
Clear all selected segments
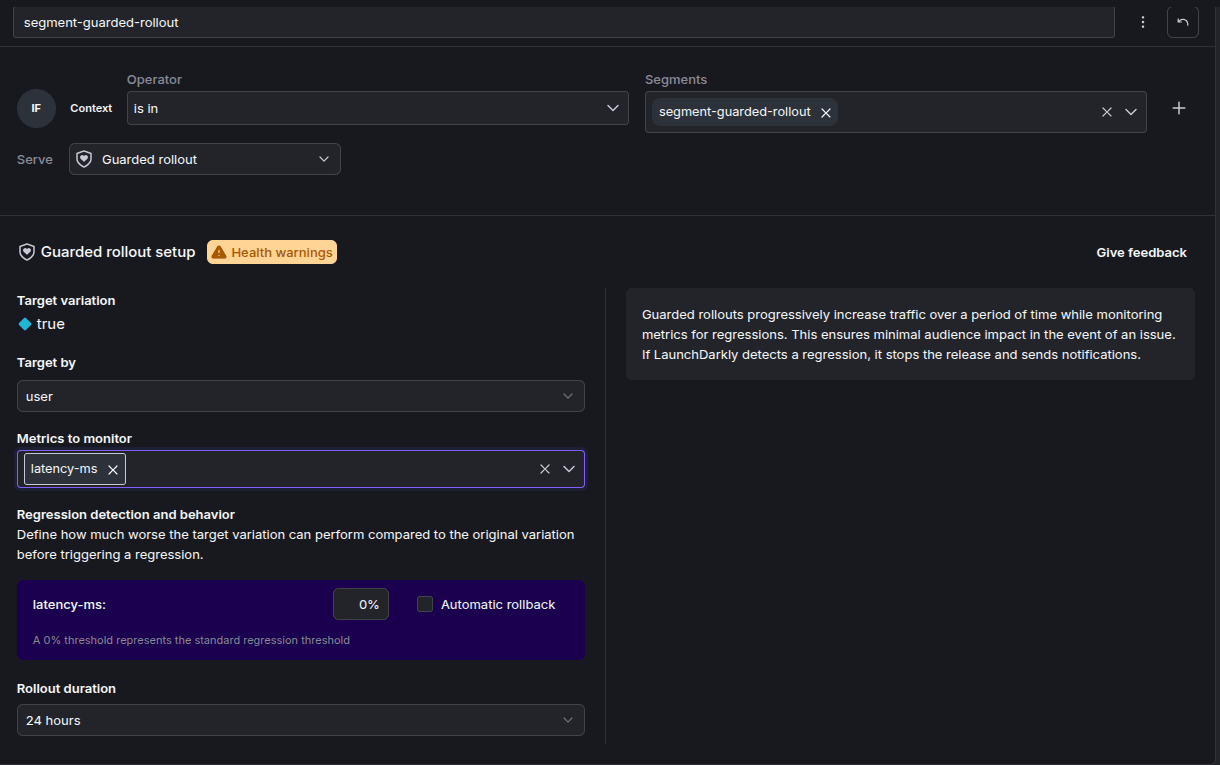pyautogui.click(x=1107, y=112)
